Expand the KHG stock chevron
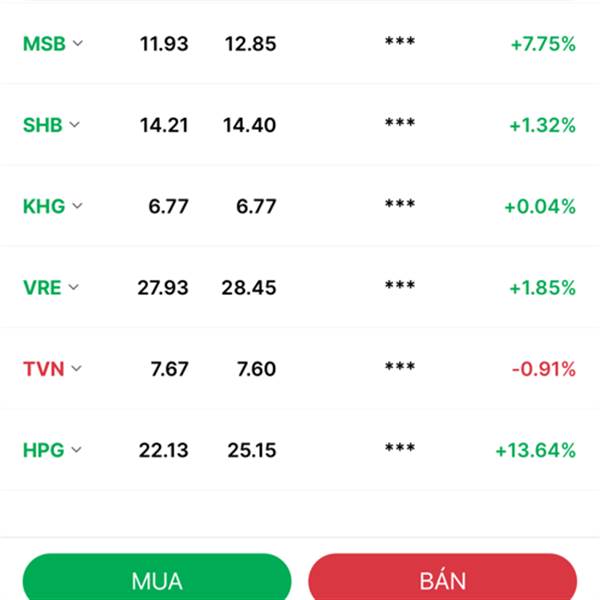Screen dimensions: 600x600 click(x=77, y=206)
